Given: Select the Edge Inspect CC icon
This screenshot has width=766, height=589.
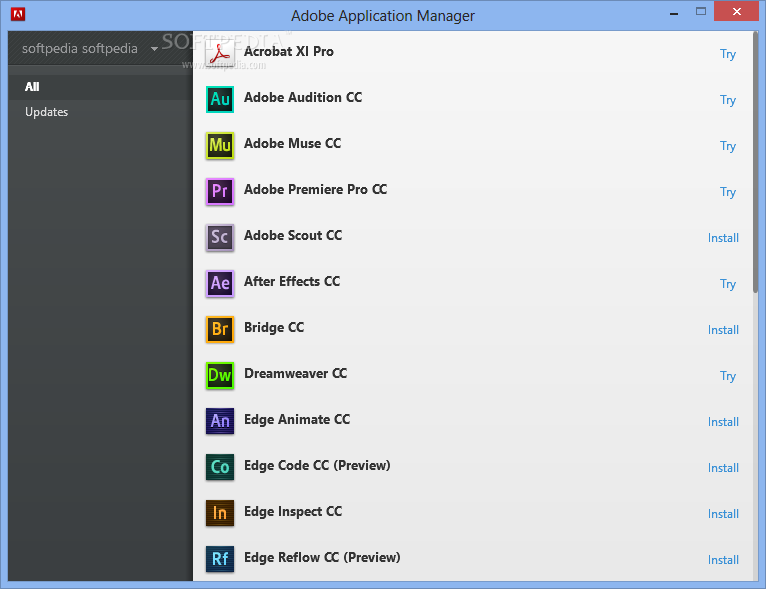Looking at the screenshot, I should [x=220, y=514].
